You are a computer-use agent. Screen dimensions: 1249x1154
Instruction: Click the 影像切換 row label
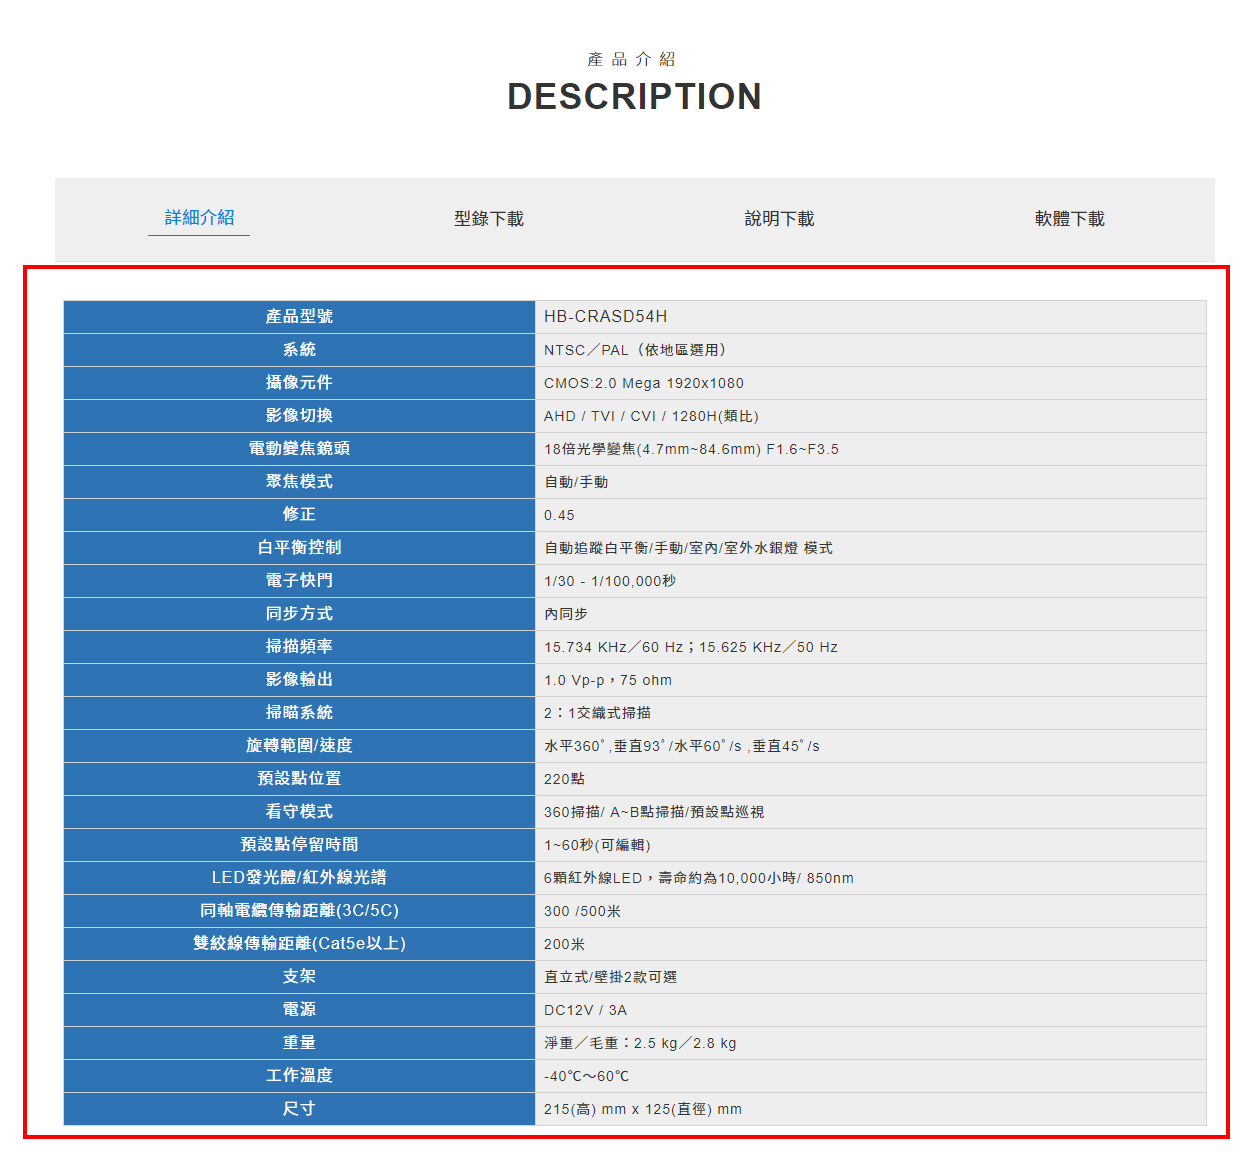(x=299, y=416)
